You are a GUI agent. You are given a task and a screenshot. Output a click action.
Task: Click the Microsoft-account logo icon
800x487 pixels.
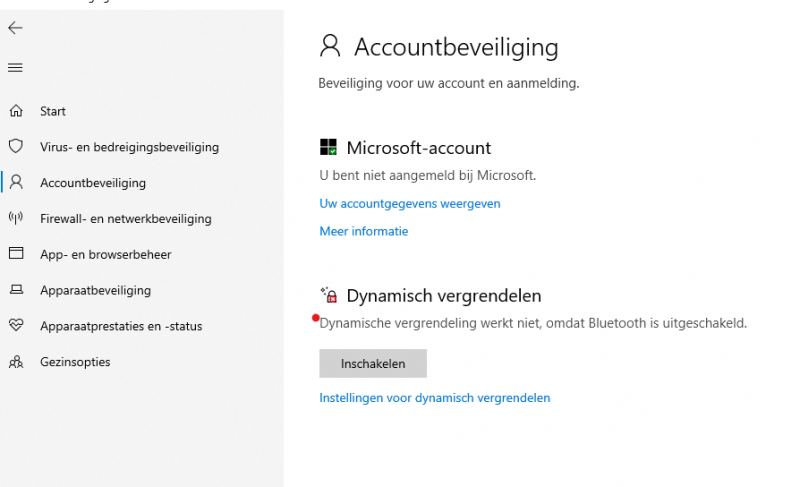click(x=328, y=148)
